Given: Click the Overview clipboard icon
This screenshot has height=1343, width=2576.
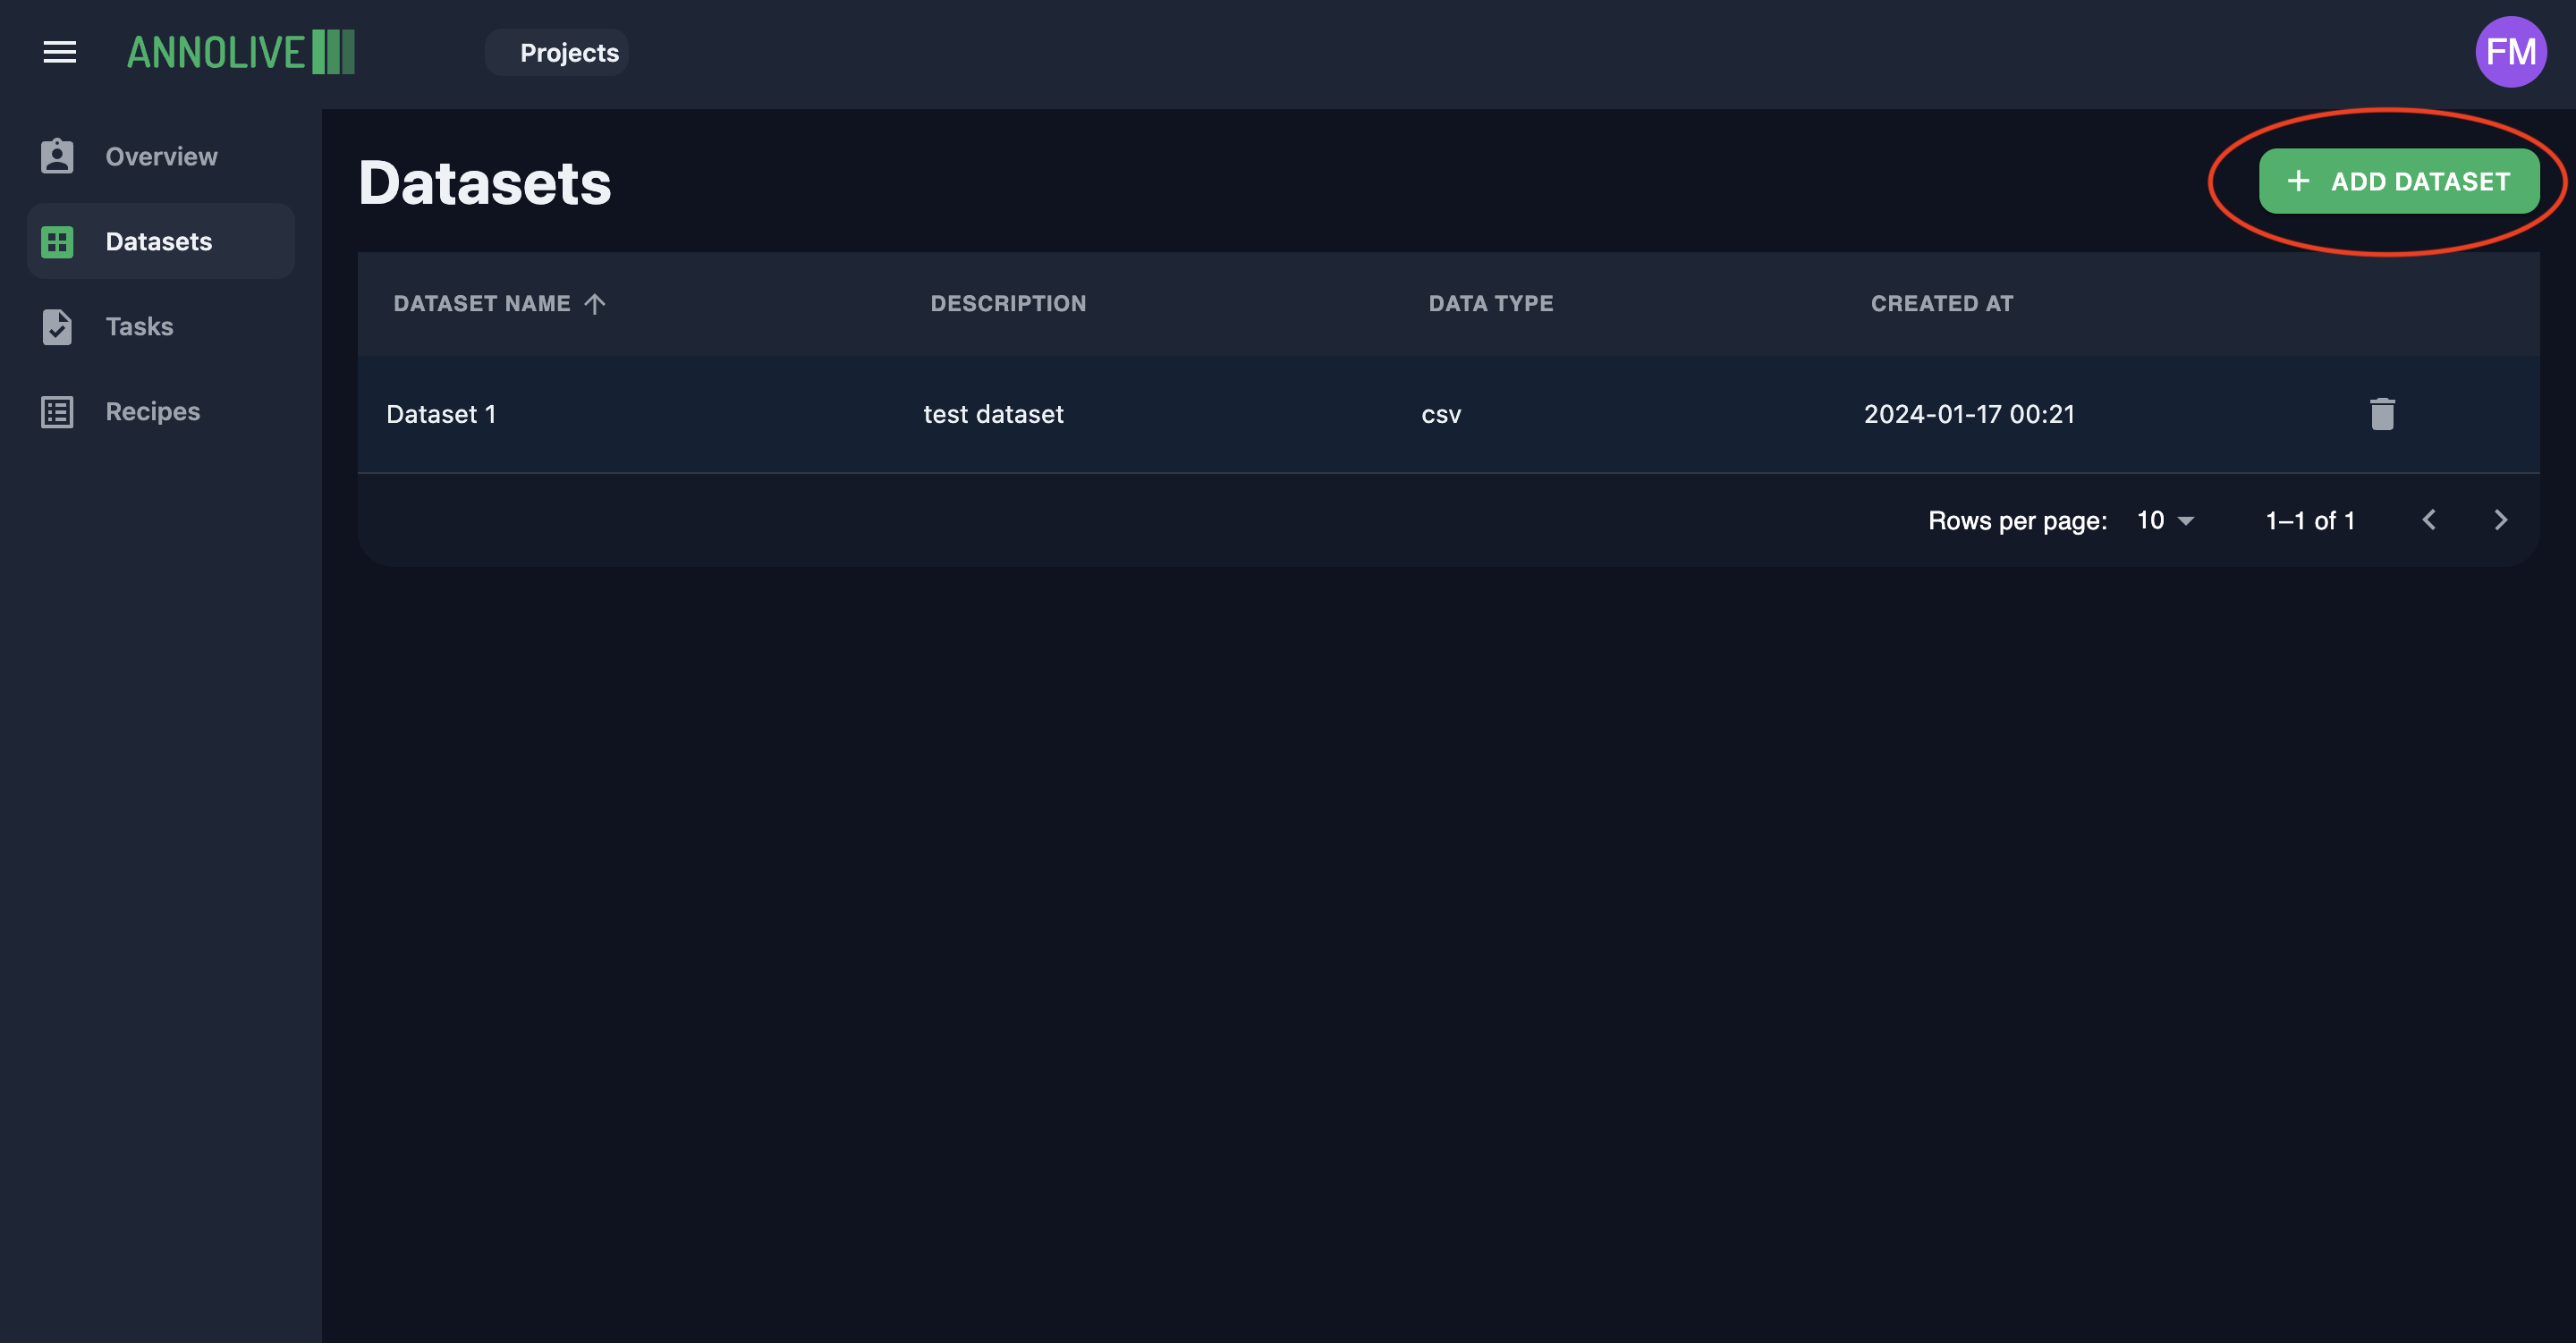Looking at the screenshot, I should point(57,156).
